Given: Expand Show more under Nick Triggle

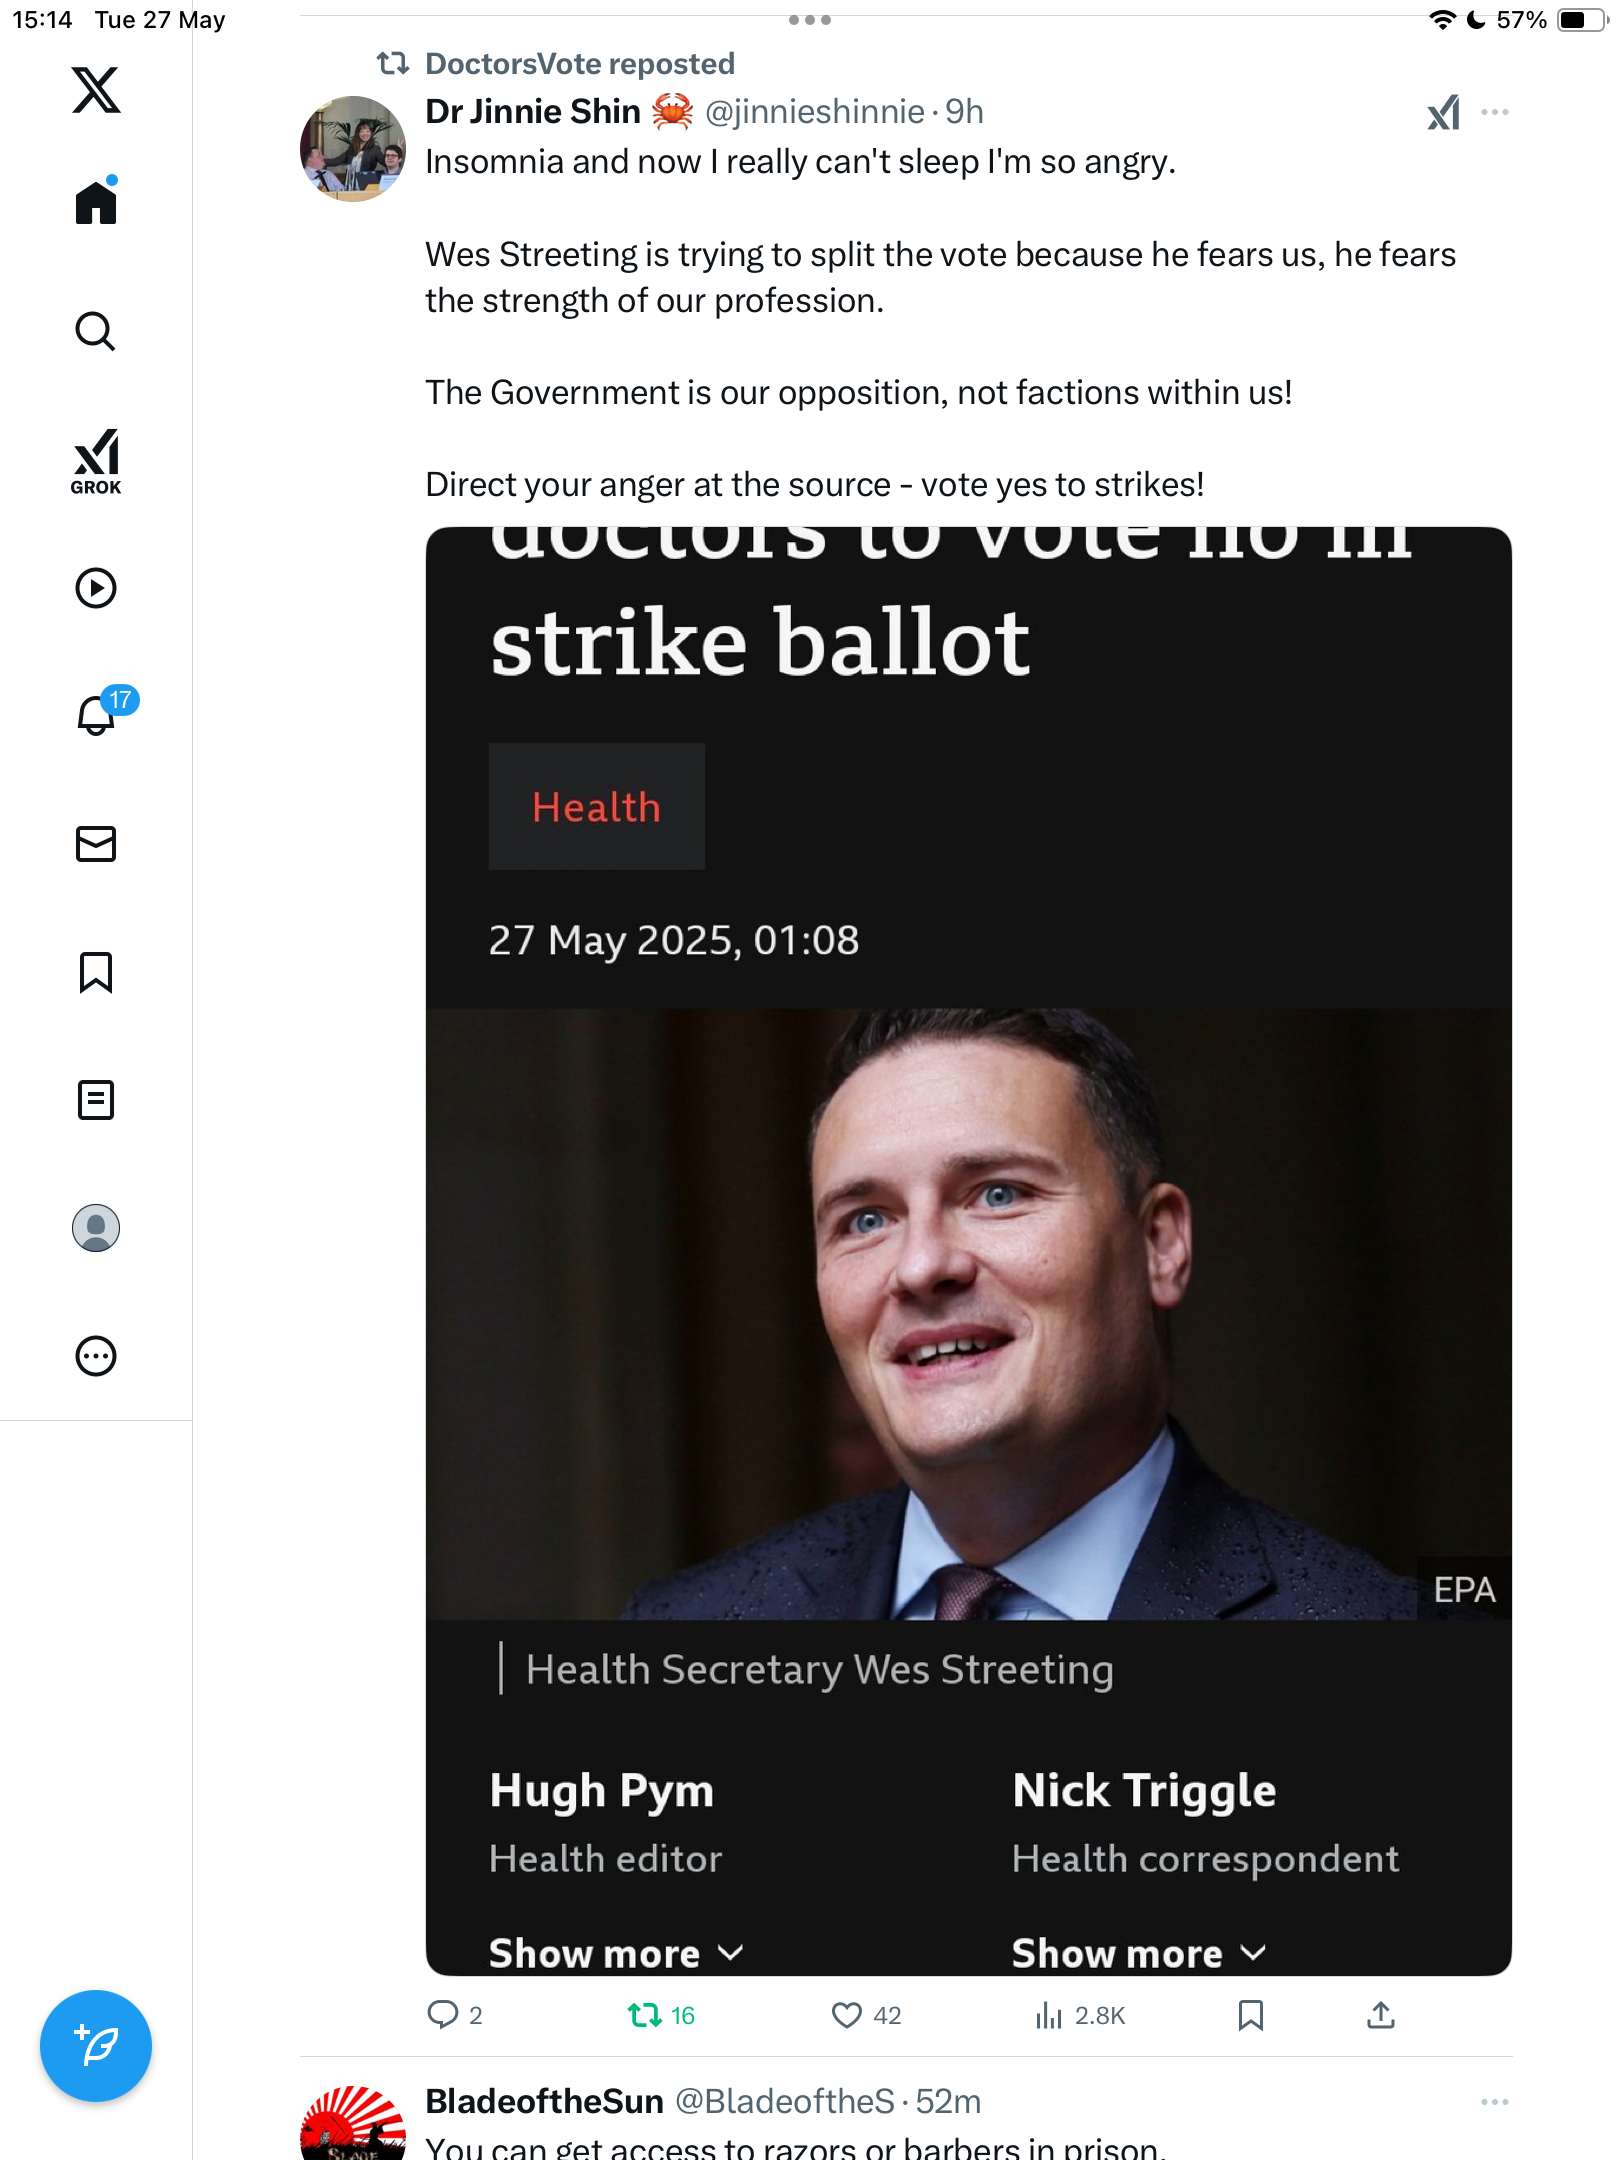Looking at the screenshot, I should pyautogui.click(x=1139, y=1953).
